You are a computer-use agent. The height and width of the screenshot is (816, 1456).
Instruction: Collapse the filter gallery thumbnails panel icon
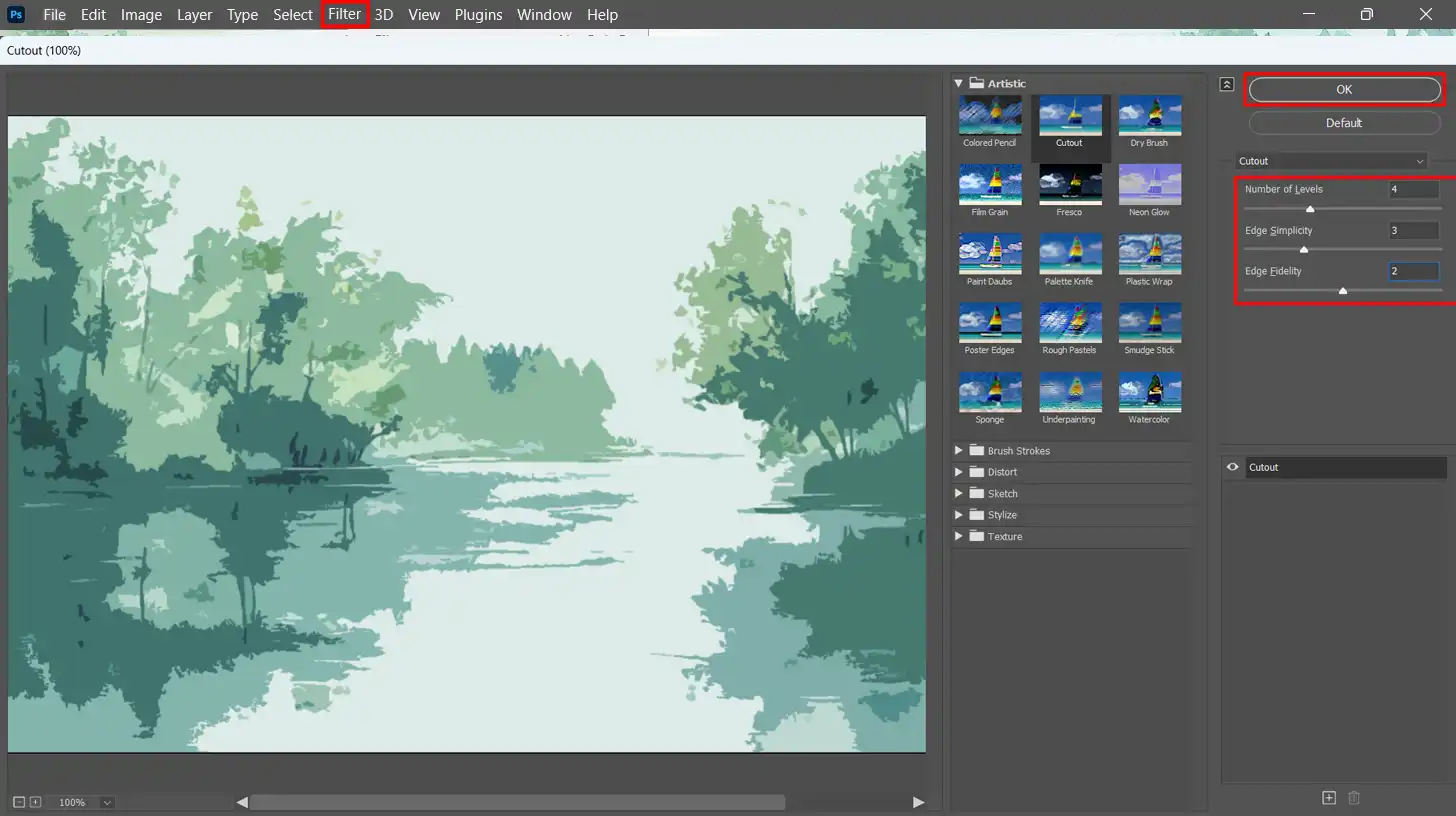1227,85
